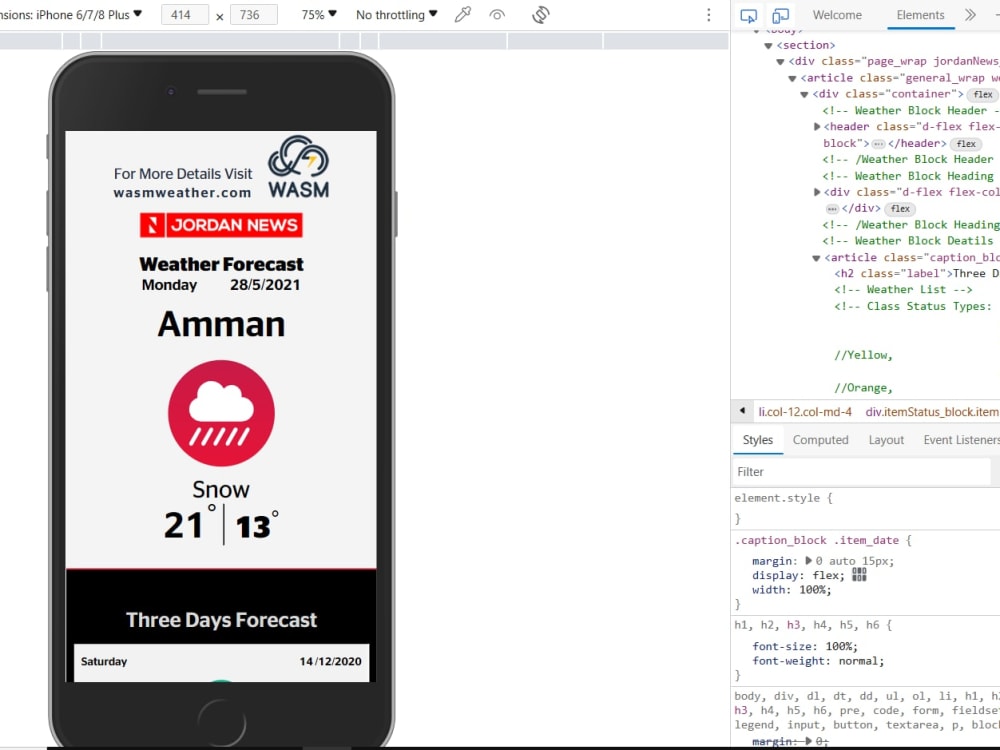This screenshot has height=750, width=1000.
Task: Click the 14/12/2020 forecast date
Action: click(330, 661)
